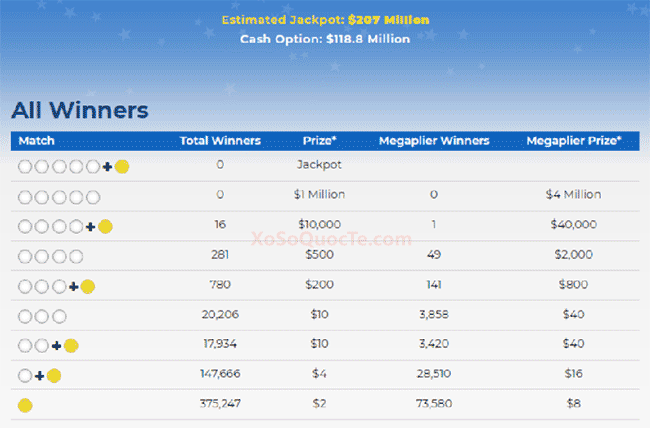
Task: Click the first white ball in the $500 row
Action: [25, 257]
